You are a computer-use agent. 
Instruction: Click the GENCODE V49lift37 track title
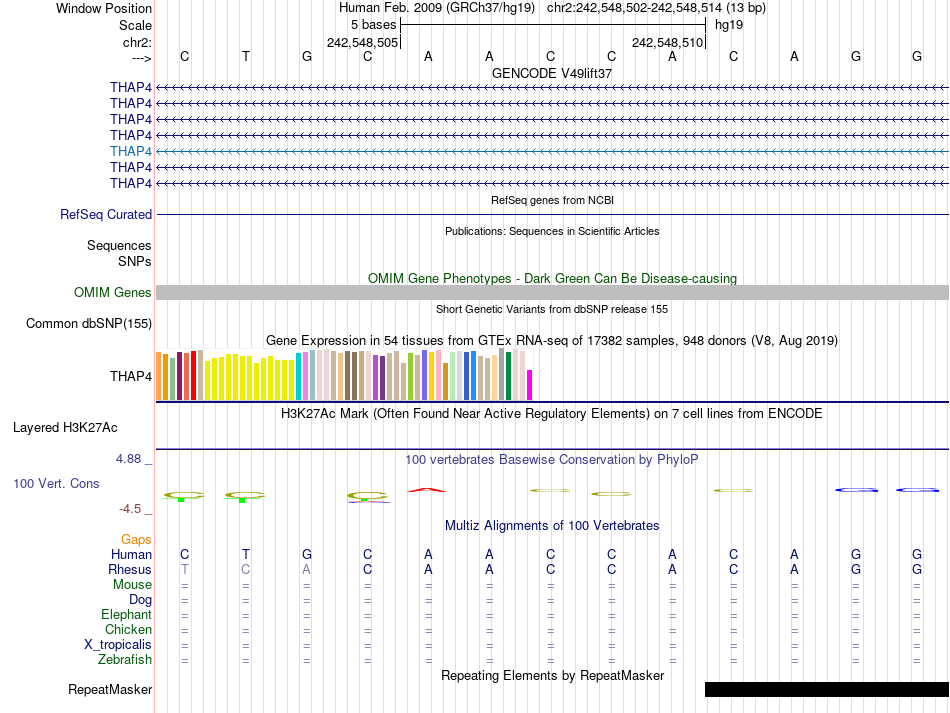click(x=552, y=73)
